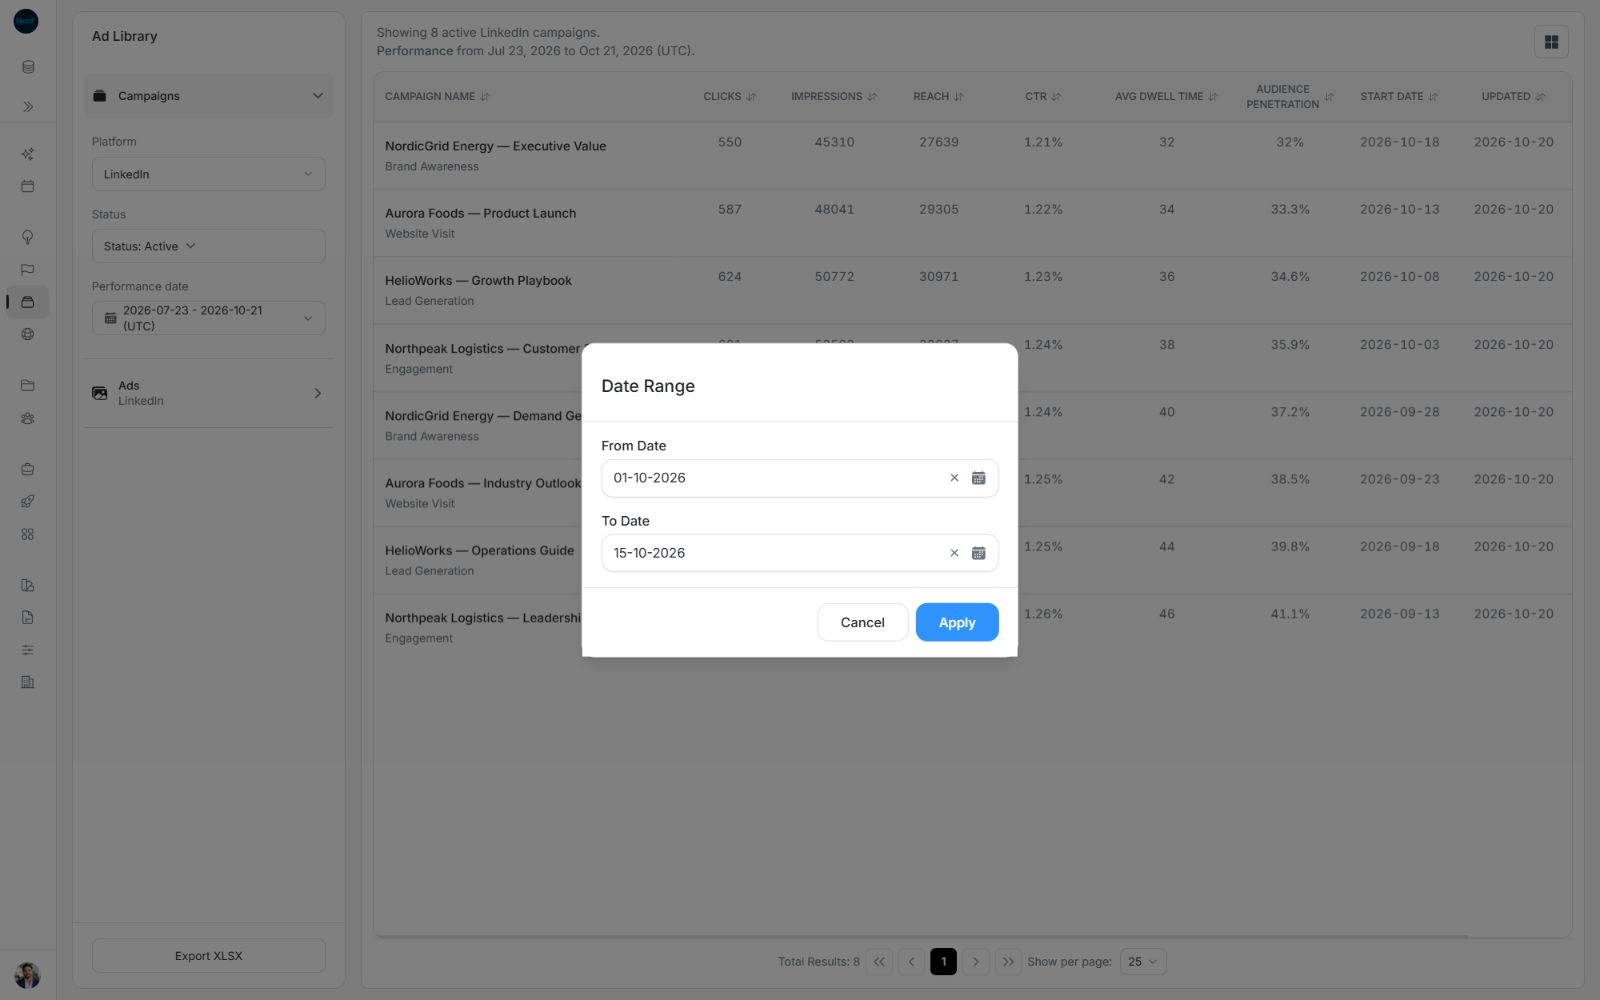This screenshot has height=1000, width=1600.
Task: Export data with Export XLSX button
Action: tap(209, 956)
